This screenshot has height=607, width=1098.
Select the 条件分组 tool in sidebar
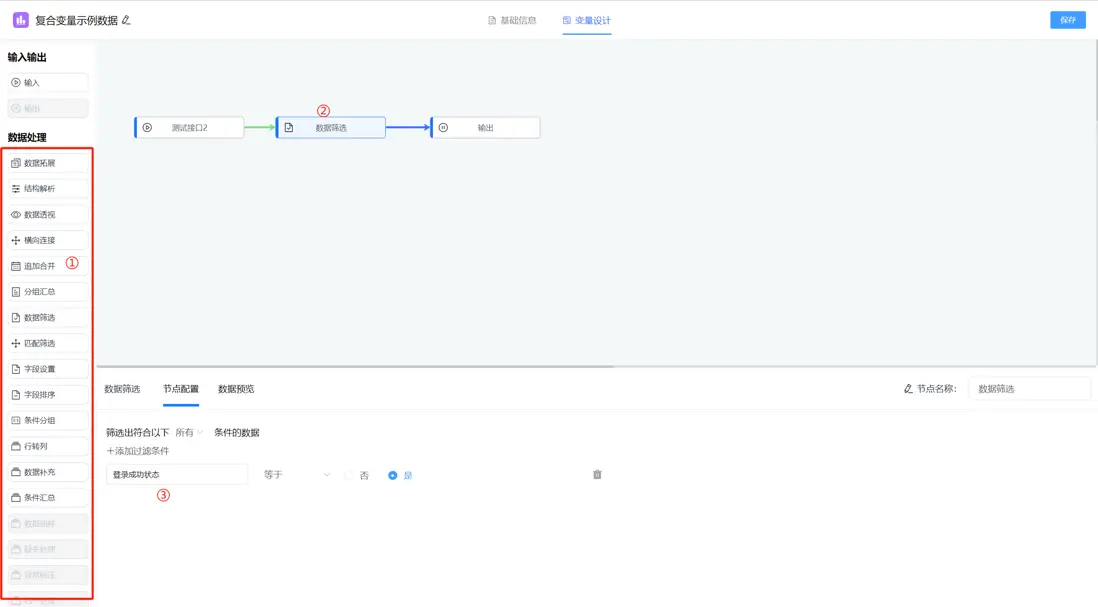(48, 421)
